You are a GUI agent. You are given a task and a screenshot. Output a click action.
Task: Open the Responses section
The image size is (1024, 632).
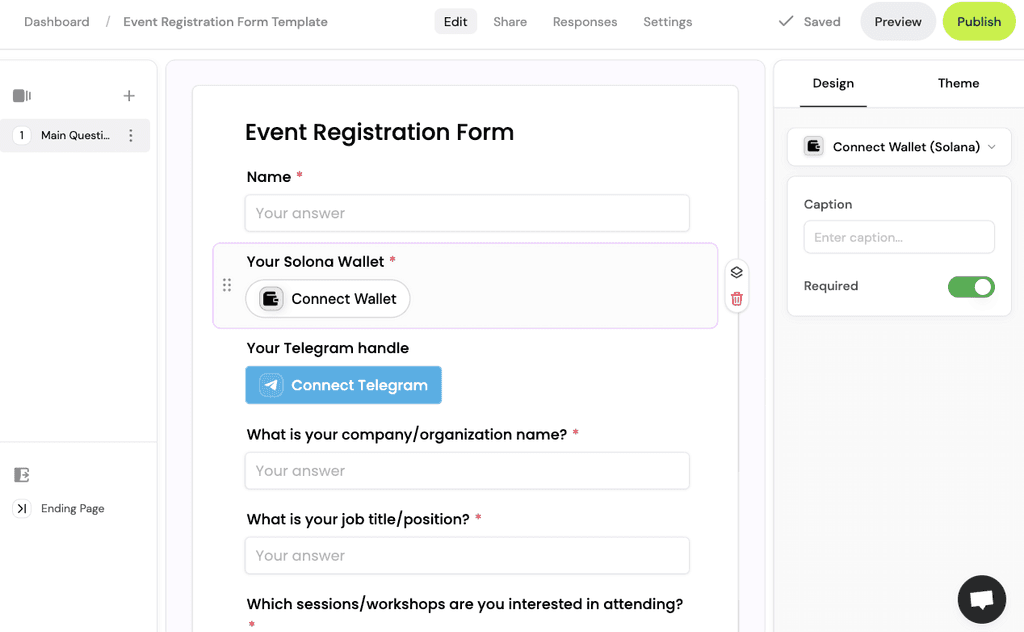point(584,21)
